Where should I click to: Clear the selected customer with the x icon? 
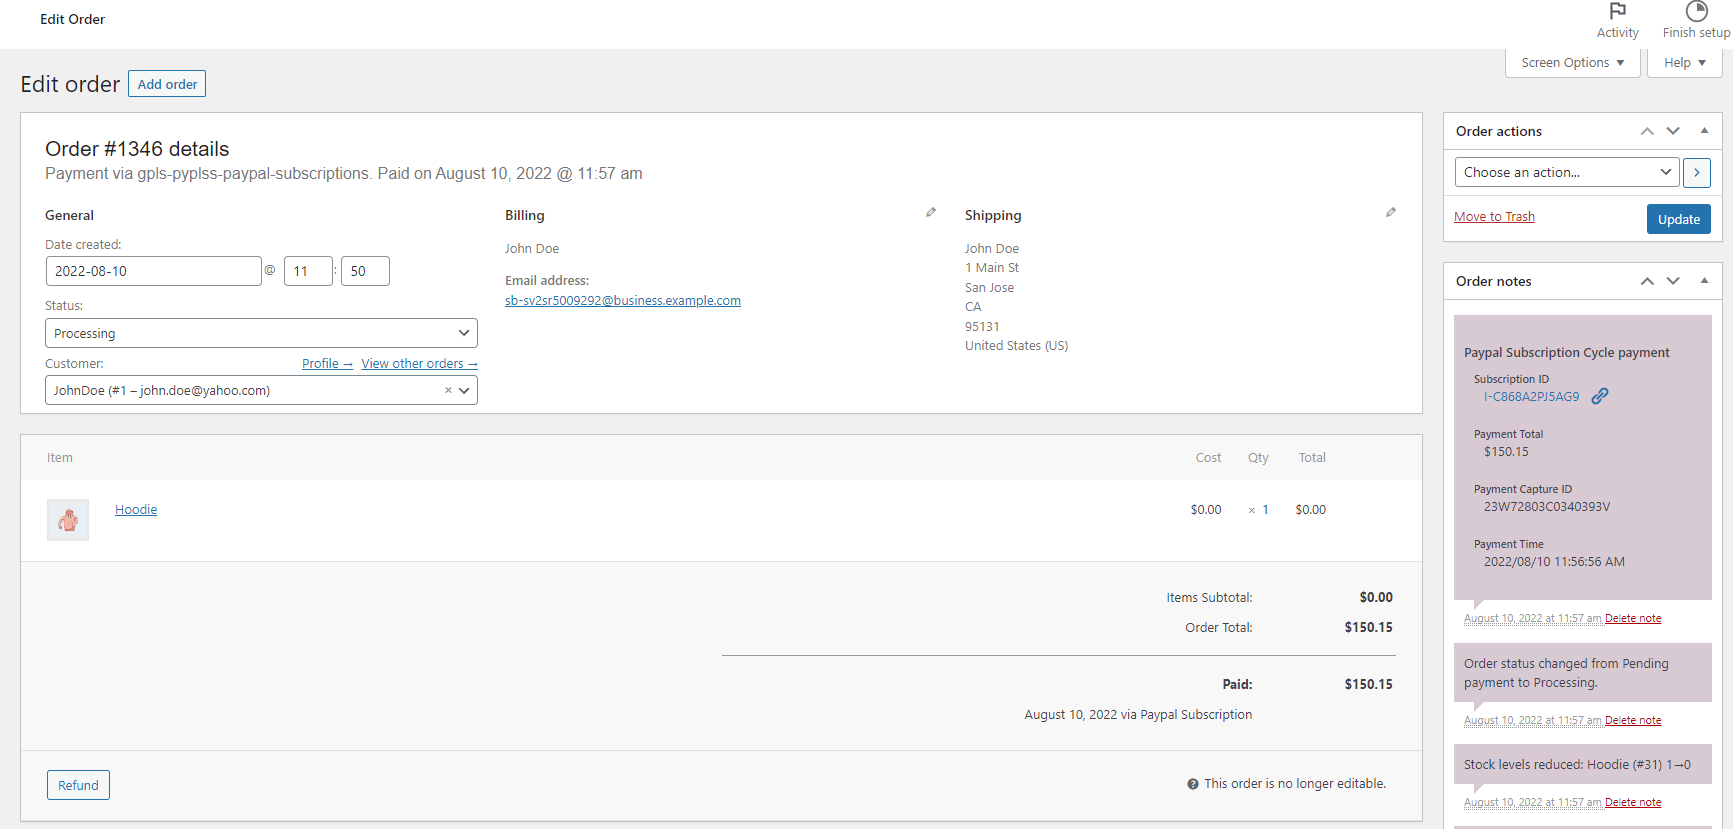coord(448,390)
